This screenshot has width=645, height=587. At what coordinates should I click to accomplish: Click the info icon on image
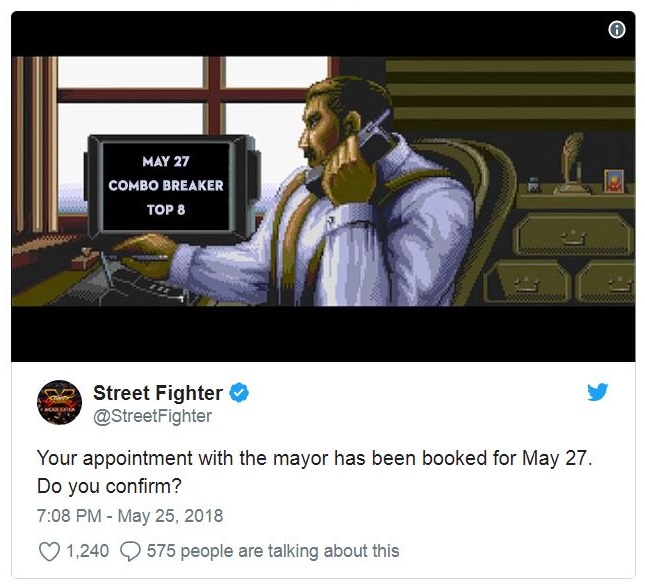point(617,30)
